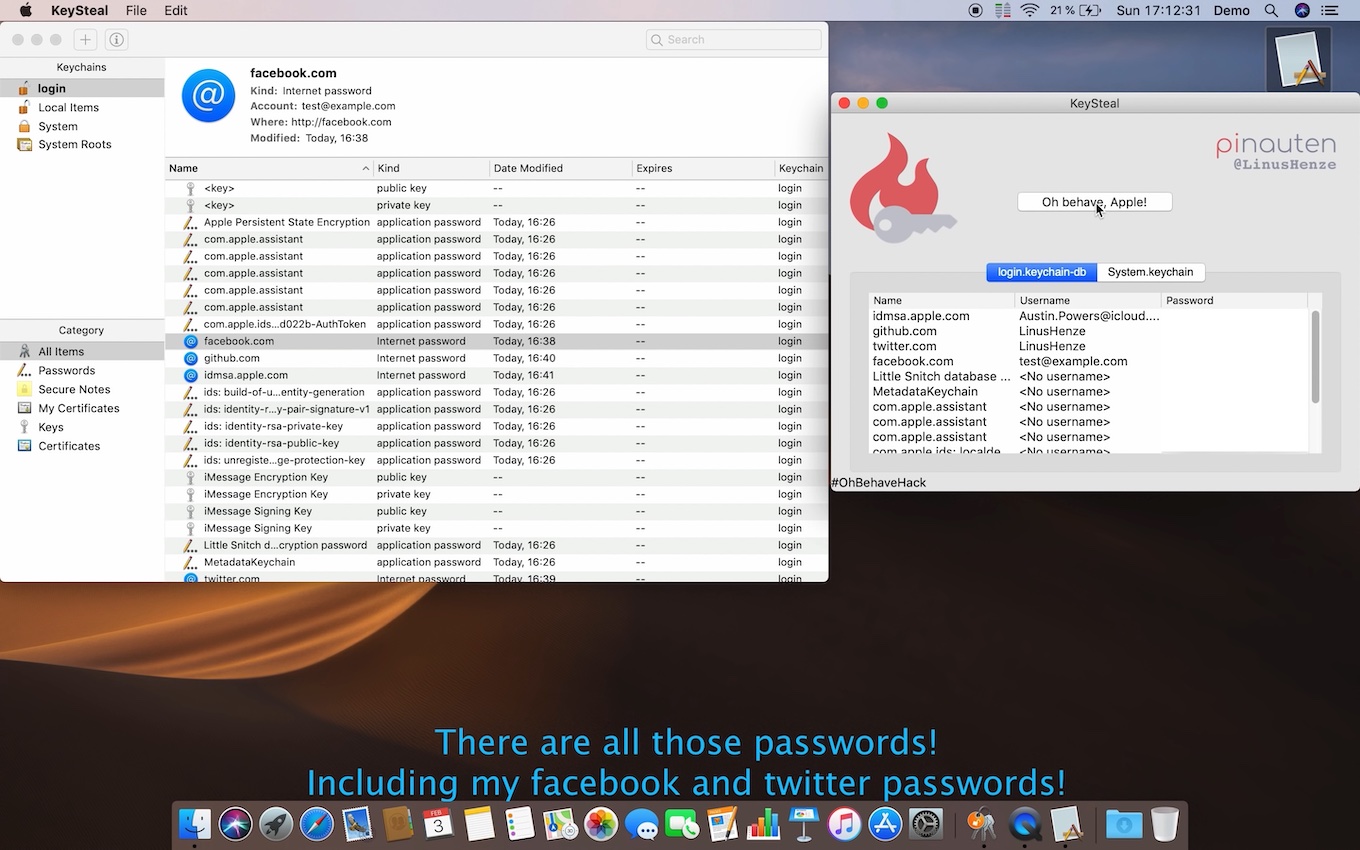Sort list by Kind column header
This screenshot has width=1360, height=850.
[x=431, y=168]
